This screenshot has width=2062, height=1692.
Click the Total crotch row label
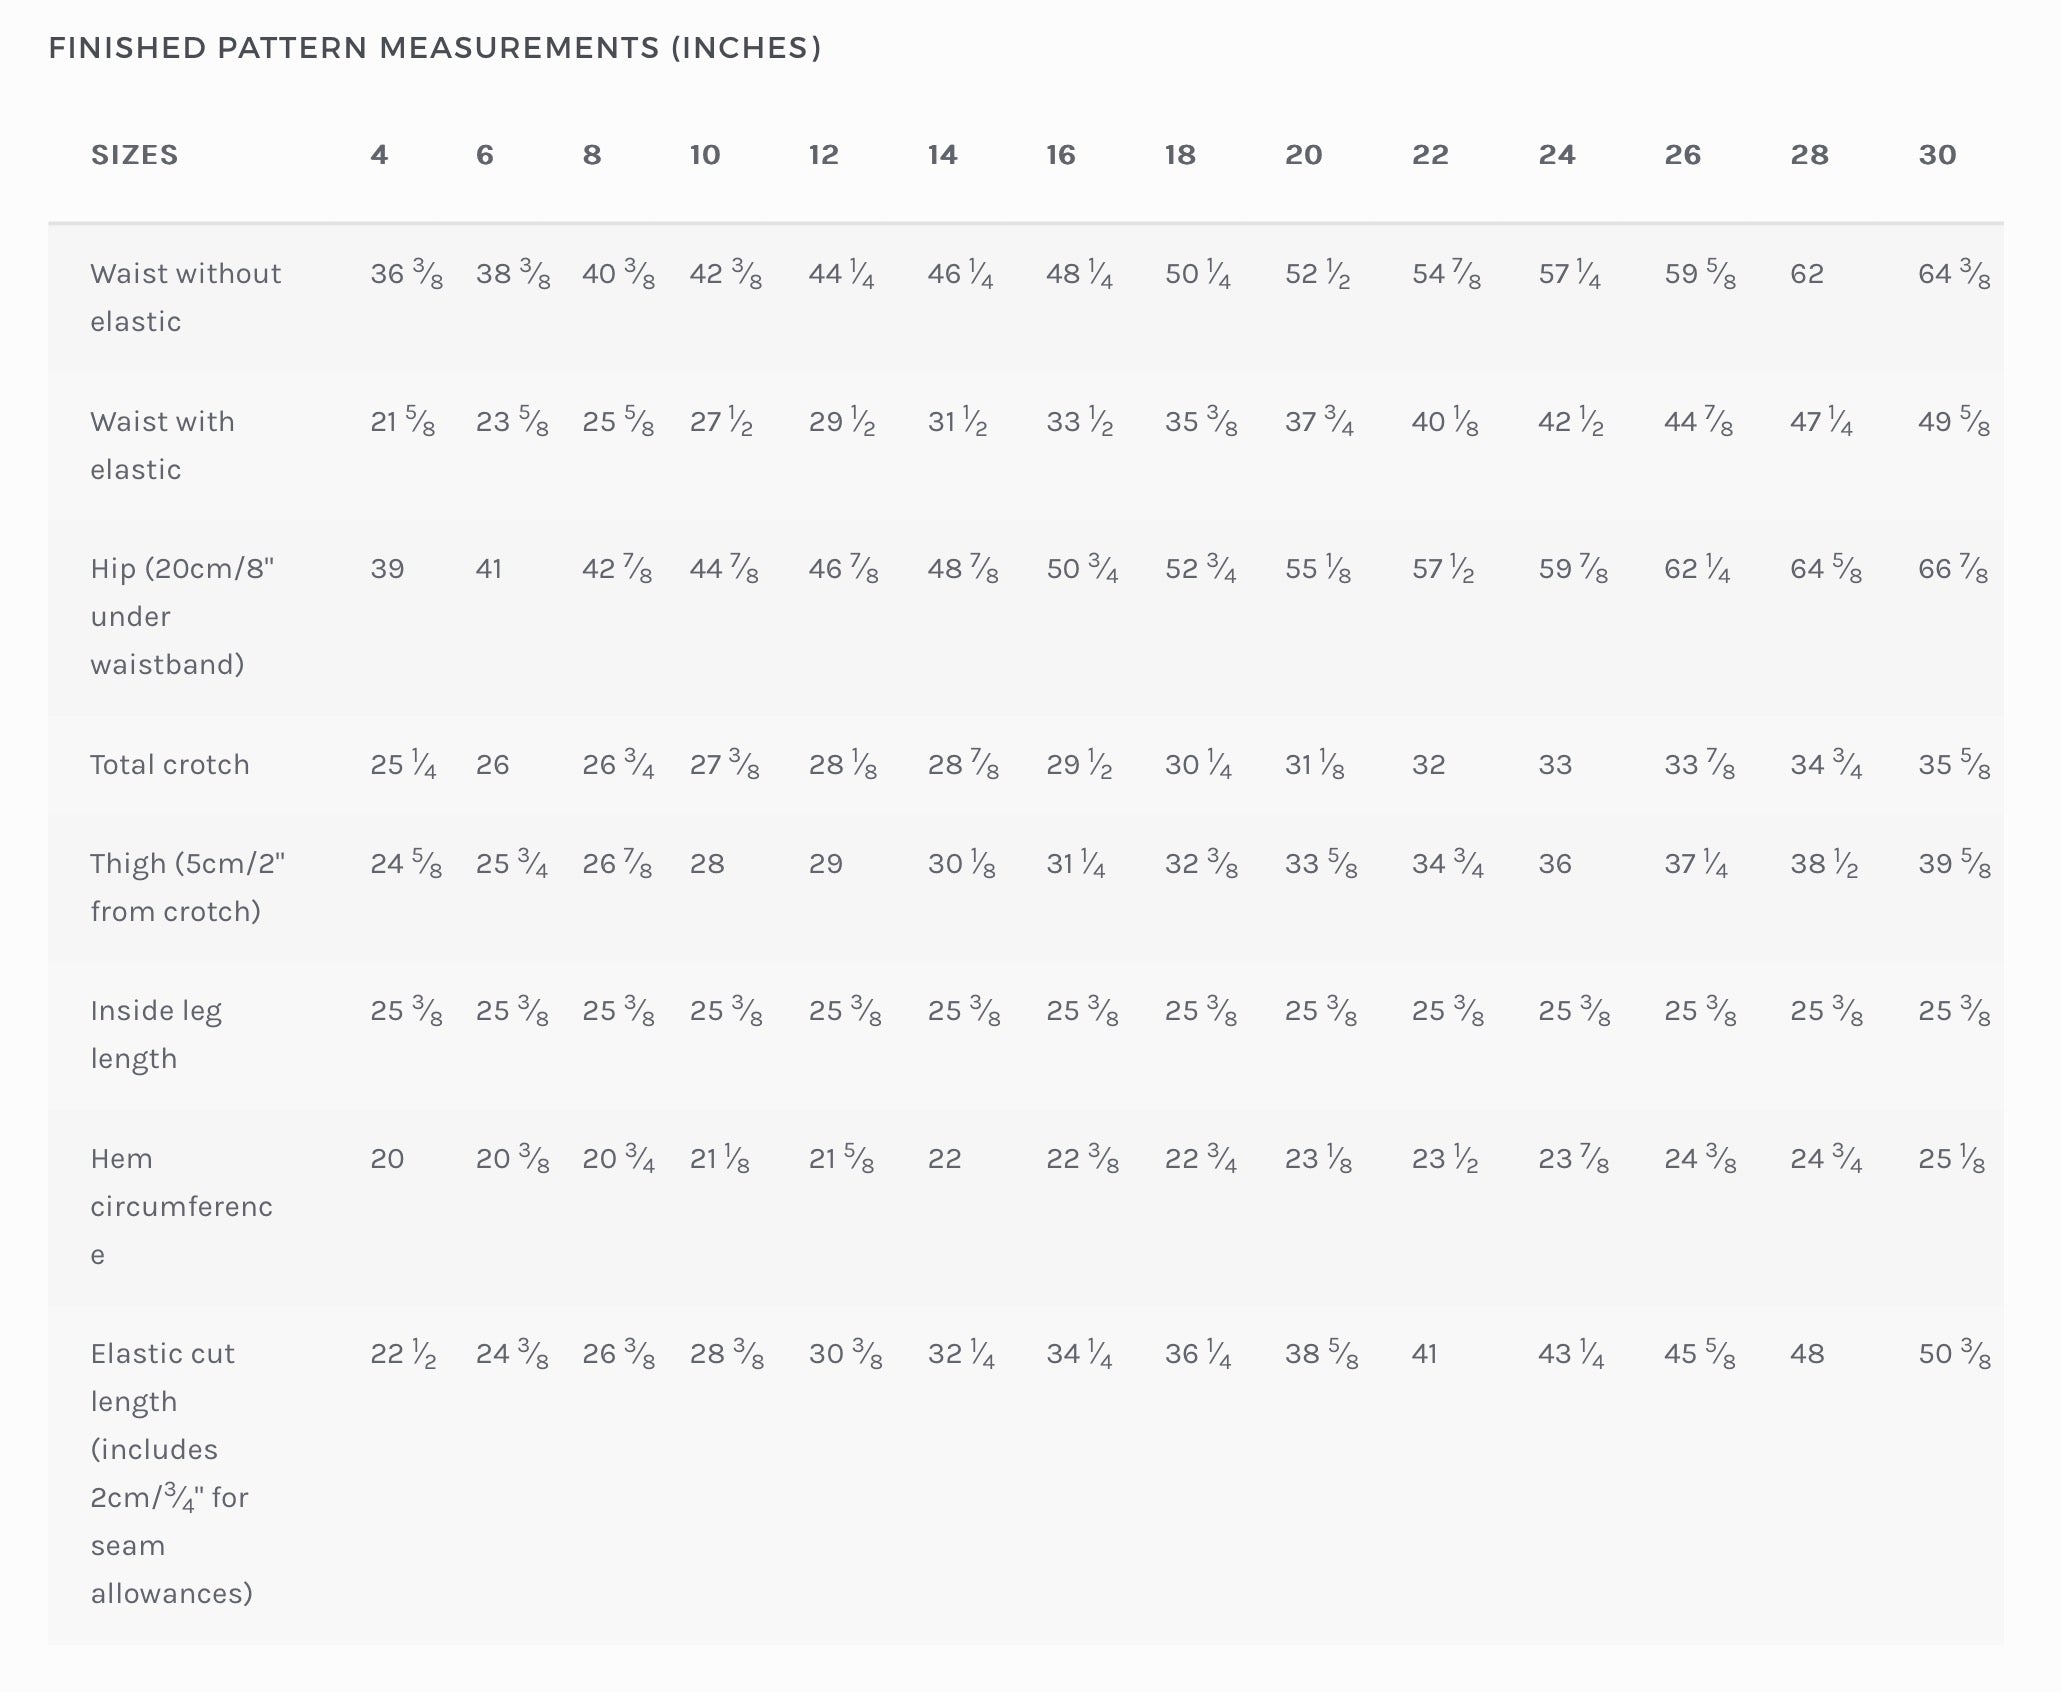coord(170,765)
